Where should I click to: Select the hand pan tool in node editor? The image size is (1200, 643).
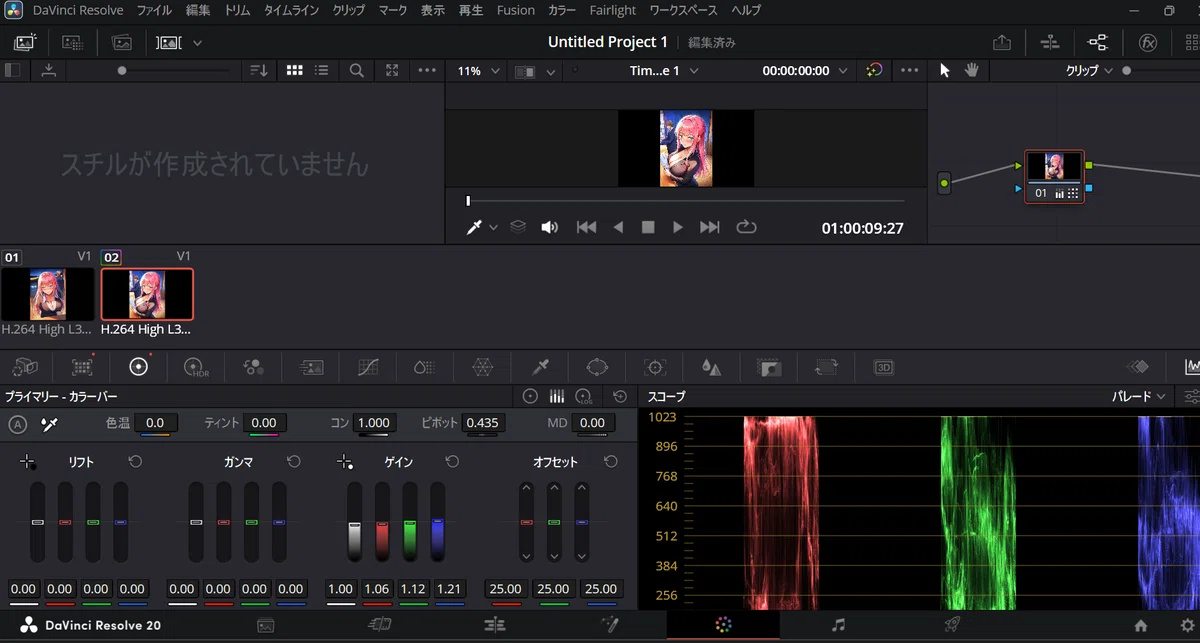[x=972, y=71]
